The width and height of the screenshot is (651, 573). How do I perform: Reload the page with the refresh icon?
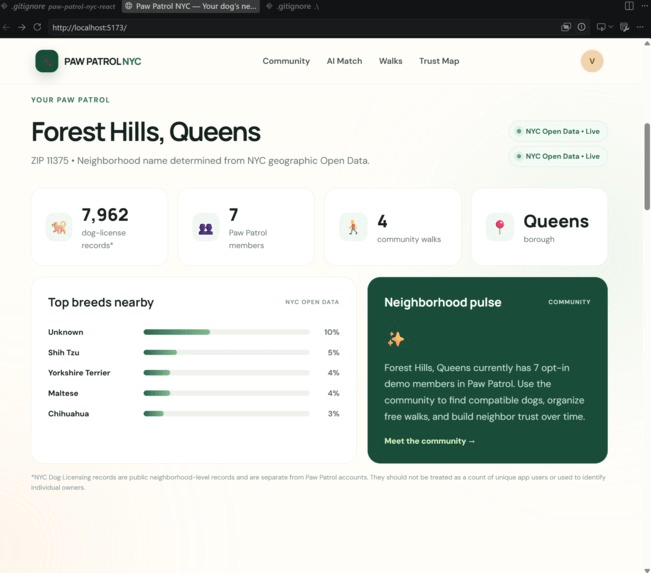coord(37,27)
